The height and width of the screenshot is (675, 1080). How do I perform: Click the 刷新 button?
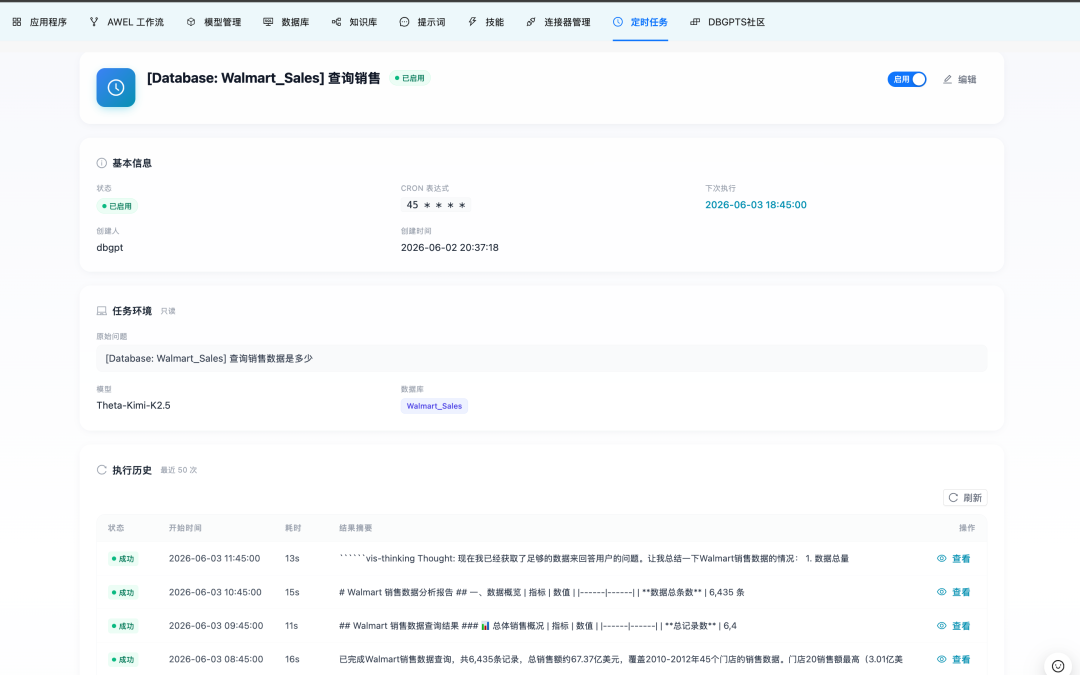(965, 497)
